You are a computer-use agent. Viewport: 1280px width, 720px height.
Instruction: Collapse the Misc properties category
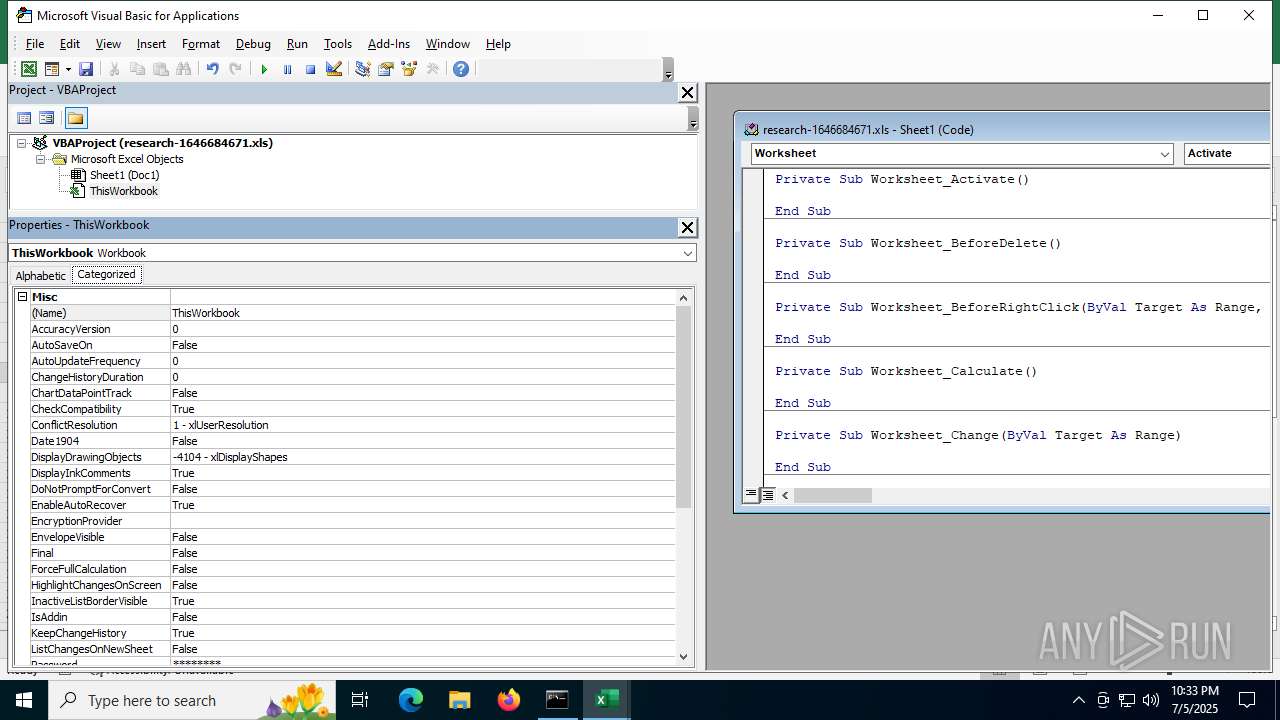point(22,297)
